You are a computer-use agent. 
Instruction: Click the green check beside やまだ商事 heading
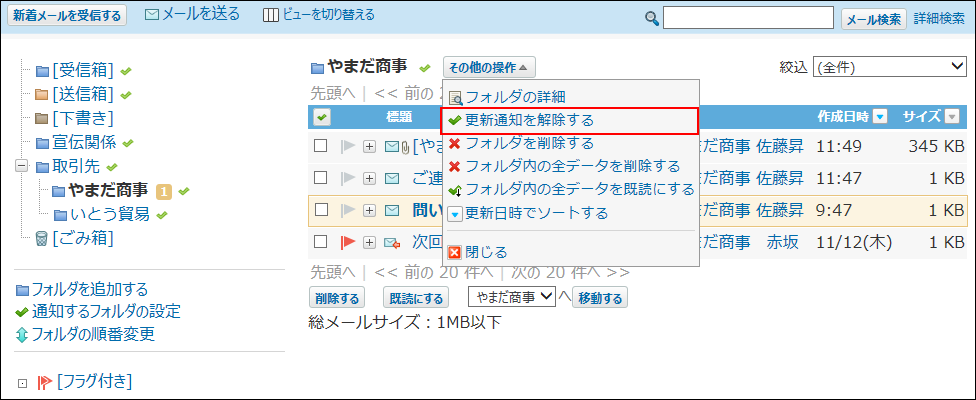tap(425, 67)
